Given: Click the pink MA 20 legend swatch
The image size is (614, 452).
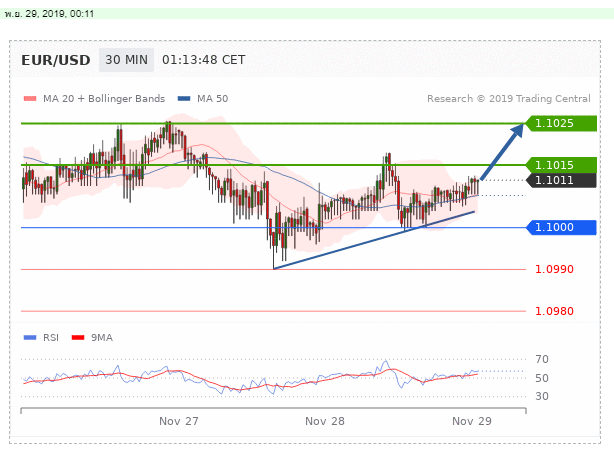Looking at the screenshot, I should [30, 99].
